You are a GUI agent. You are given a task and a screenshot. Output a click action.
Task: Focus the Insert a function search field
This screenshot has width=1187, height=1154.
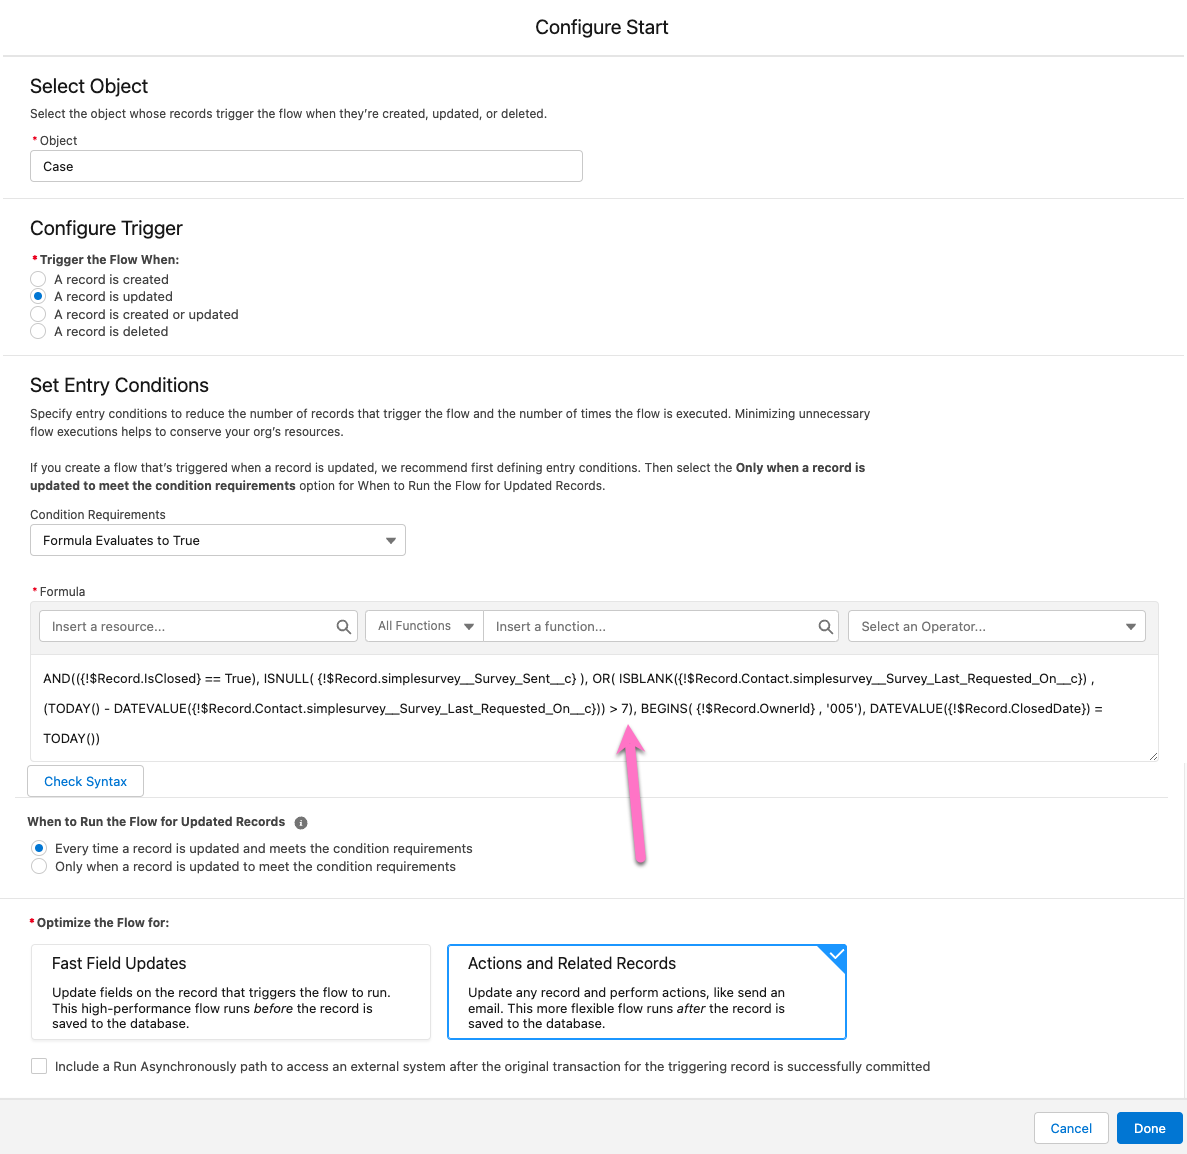pos(651,626)
